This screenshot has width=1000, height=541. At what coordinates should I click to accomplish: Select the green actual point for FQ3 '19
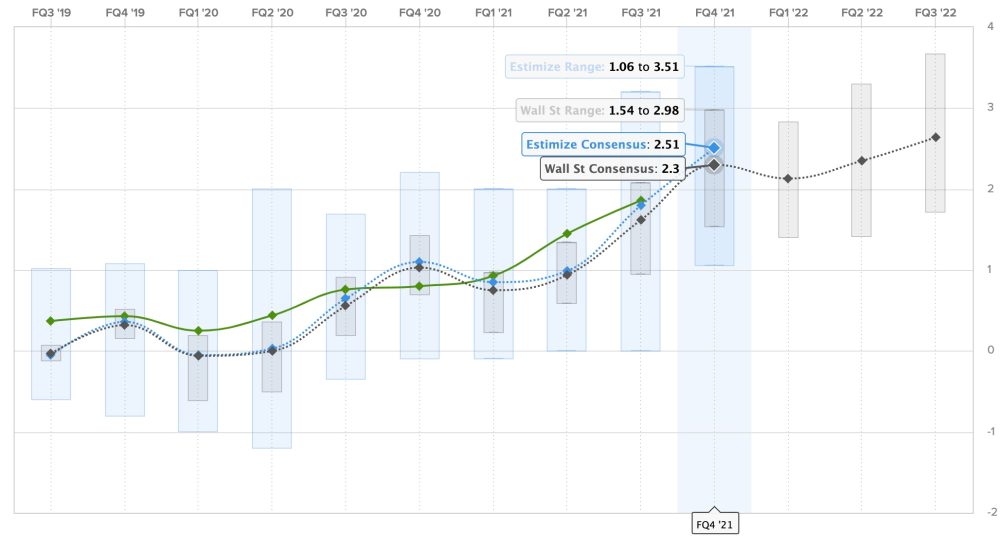tap(51, 320)
